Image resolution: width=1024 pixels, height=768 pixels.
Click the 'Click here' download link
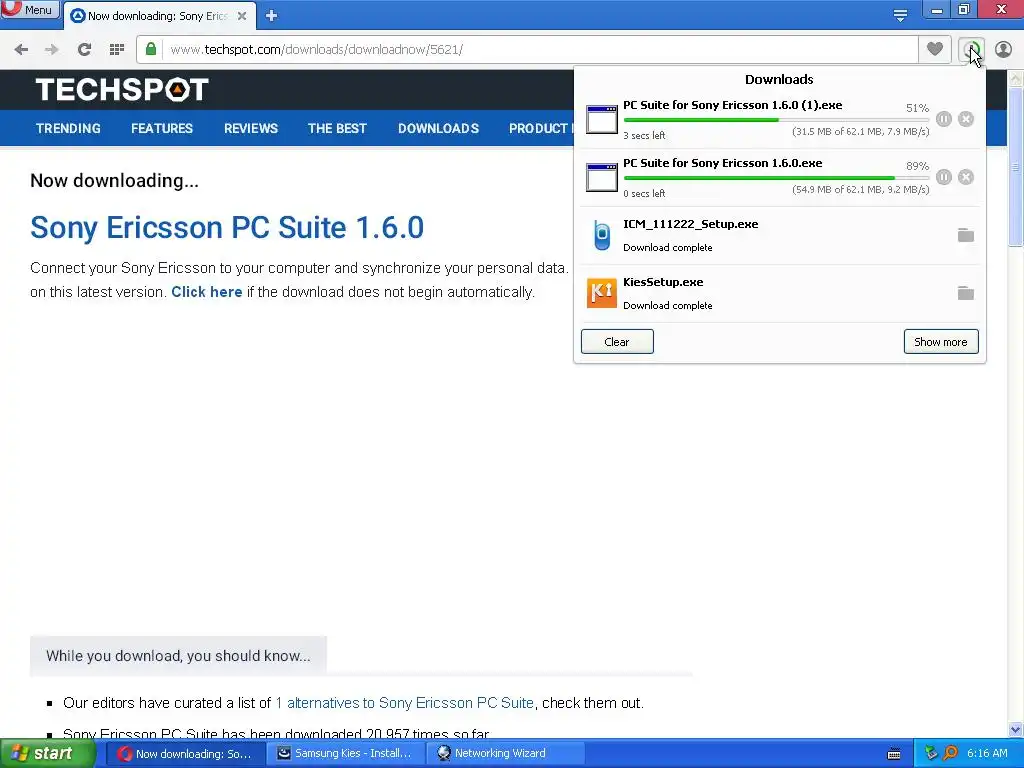[x=206, y=292]
